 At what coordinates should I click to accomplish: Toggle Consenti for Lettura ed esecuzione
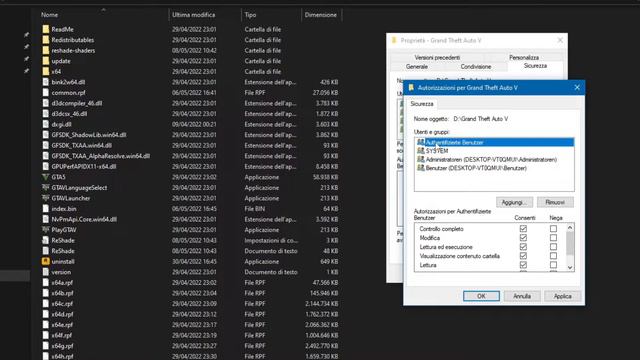523,247
